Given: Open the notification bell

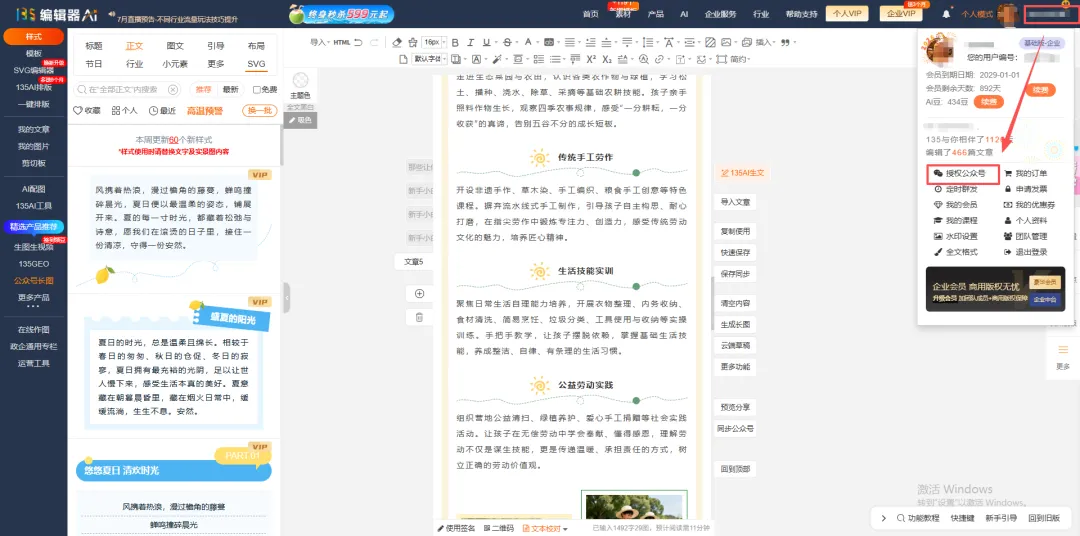Looking at the screenshot, I should (946, 14).
